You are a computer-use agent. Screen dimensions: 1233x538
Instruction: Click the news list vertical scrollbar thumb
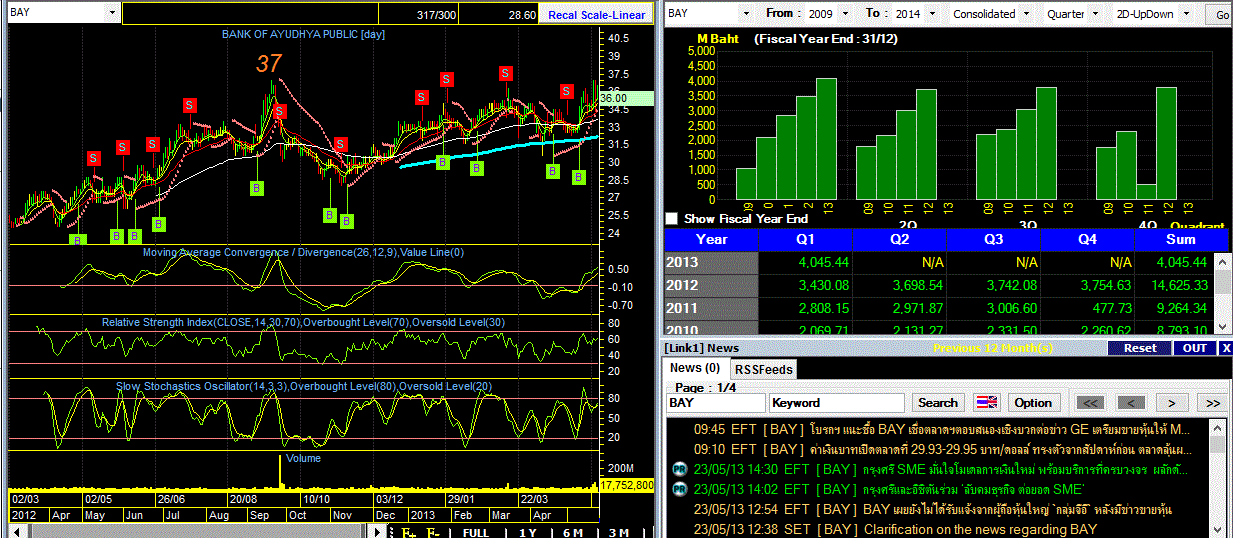pyautogui.click(x=1217, y=447)
